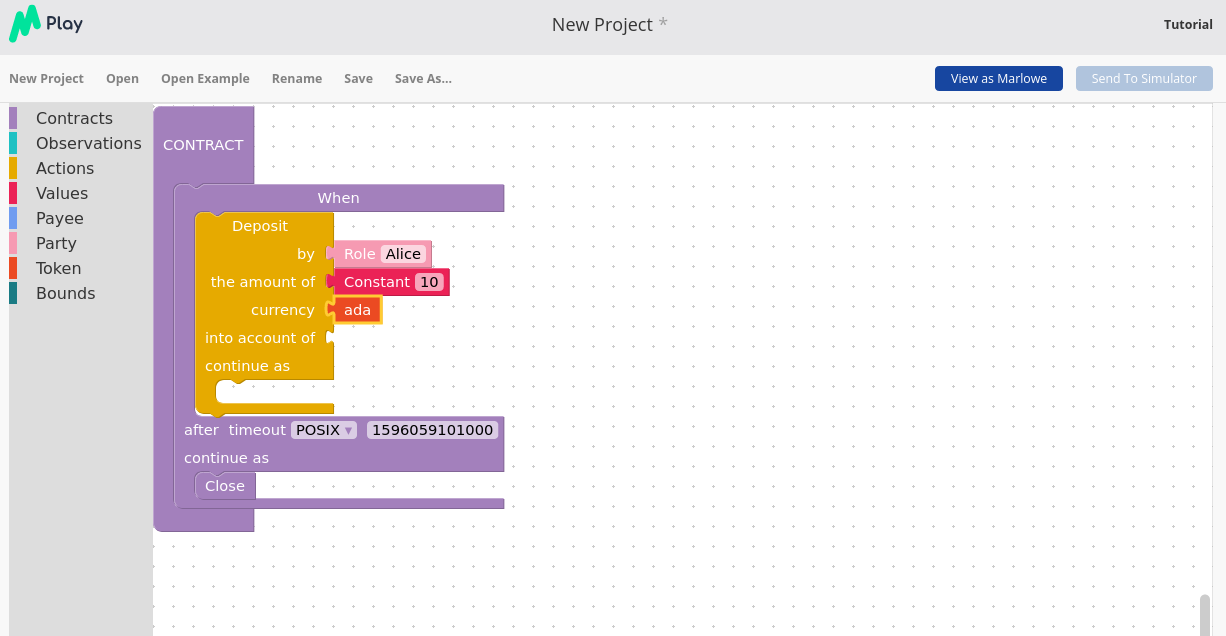Edit the Constant value 10 field
The width and height of the screenshot is (1226, 636).
(429, 282)
